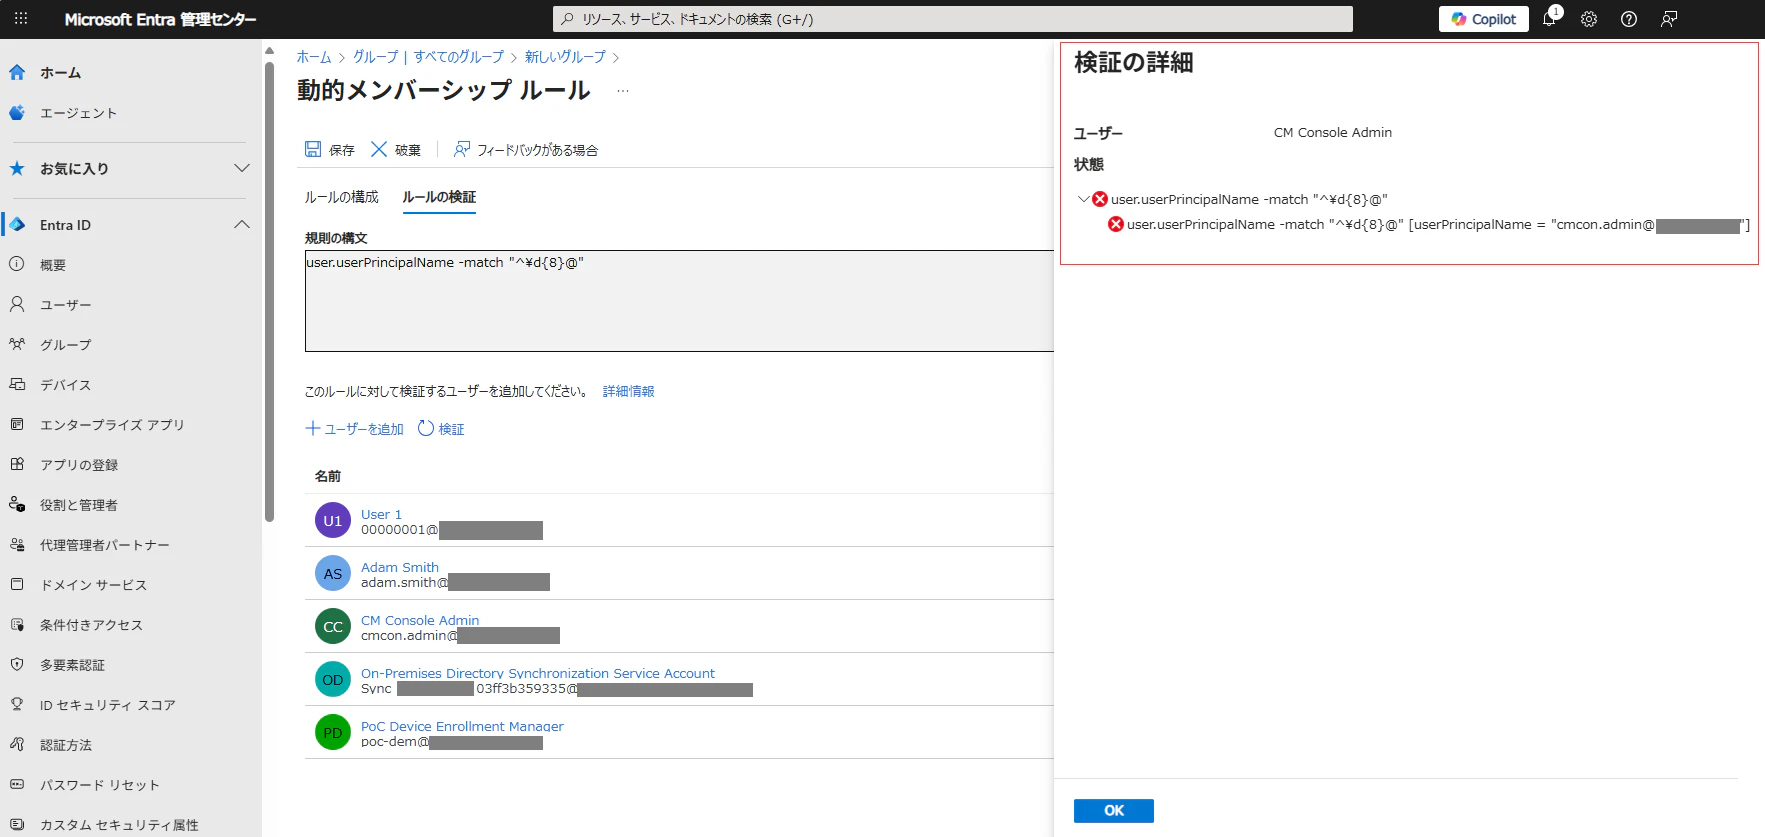Click the お気に入り star icon
This screenshot has width=1765, height=837.
pyautogui.click(x=17, y=168)
